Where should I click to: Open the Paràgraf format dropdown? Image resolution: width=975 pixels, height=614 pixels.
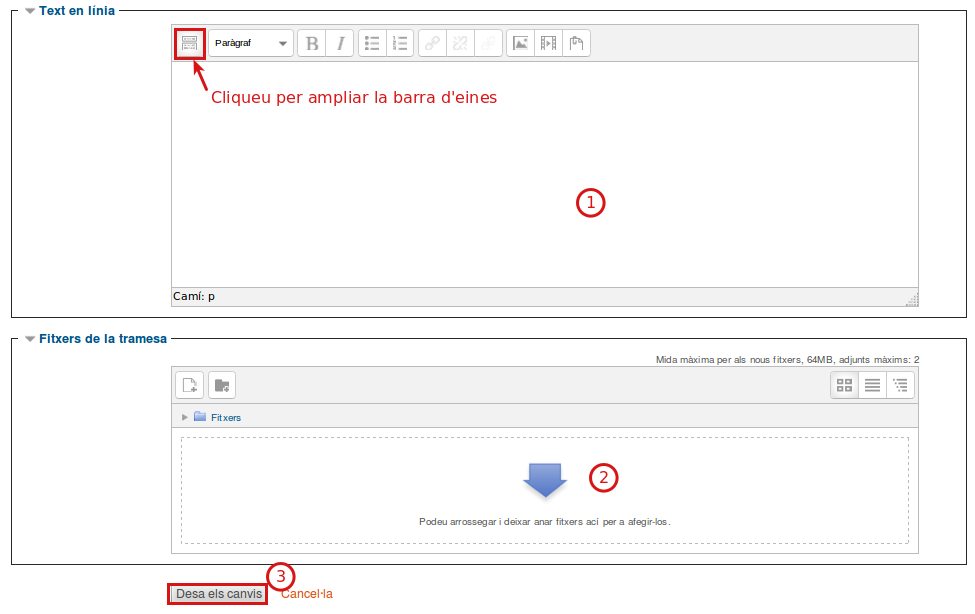pyautogui.click(x=251, y=43)
